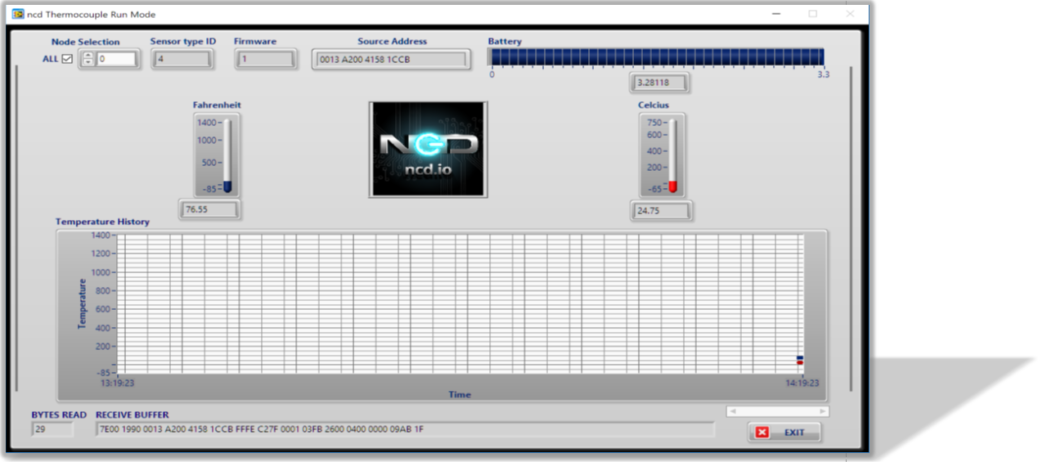1038x462 pixels.
Task: Click the data point markers in Temperature History
Action: point(800,360)
